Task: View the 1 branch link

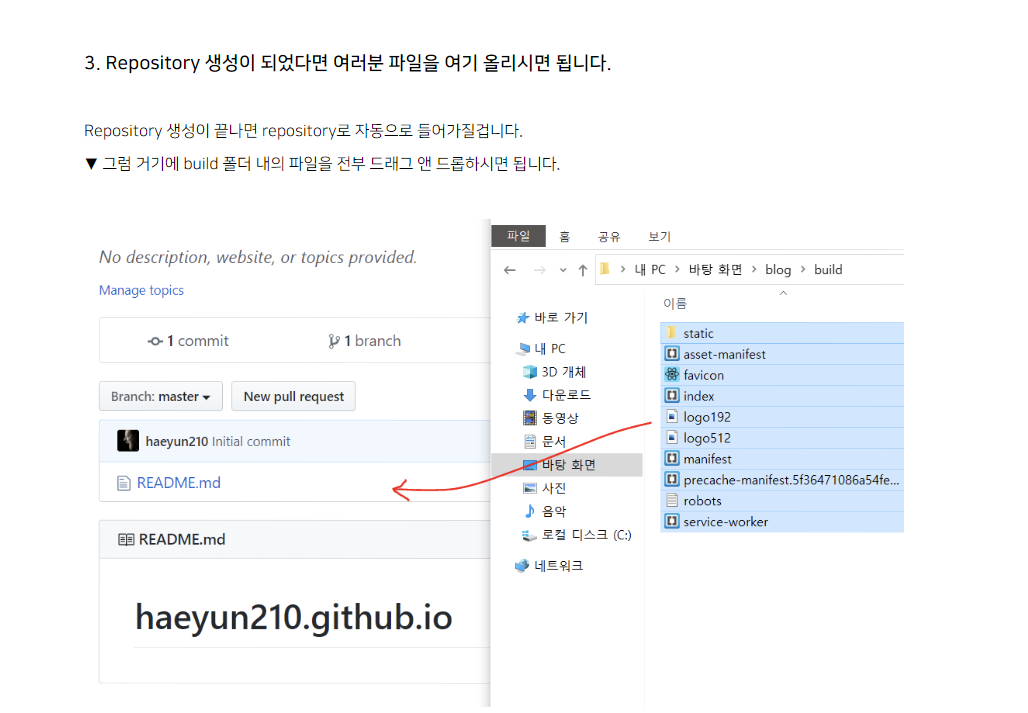Action: (365, 341)
